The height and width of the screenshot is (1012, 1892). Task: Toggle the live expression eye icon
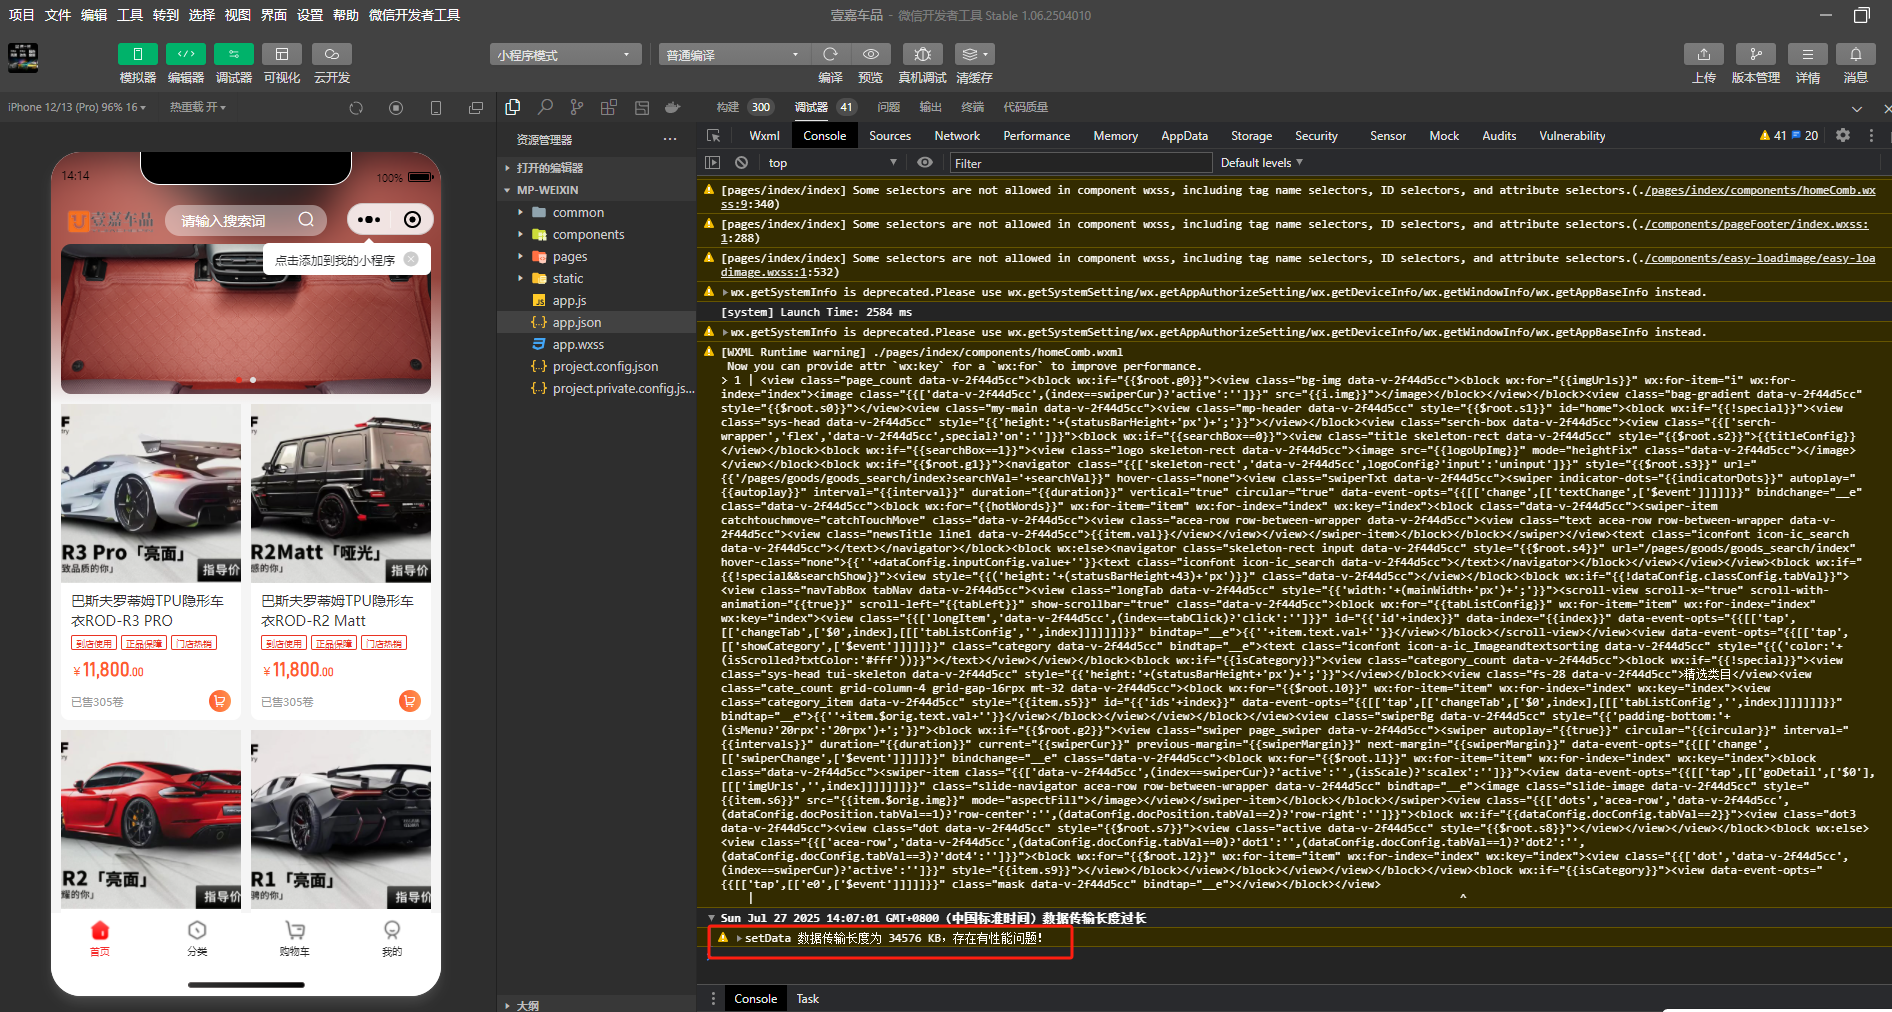tap(925, 162)
